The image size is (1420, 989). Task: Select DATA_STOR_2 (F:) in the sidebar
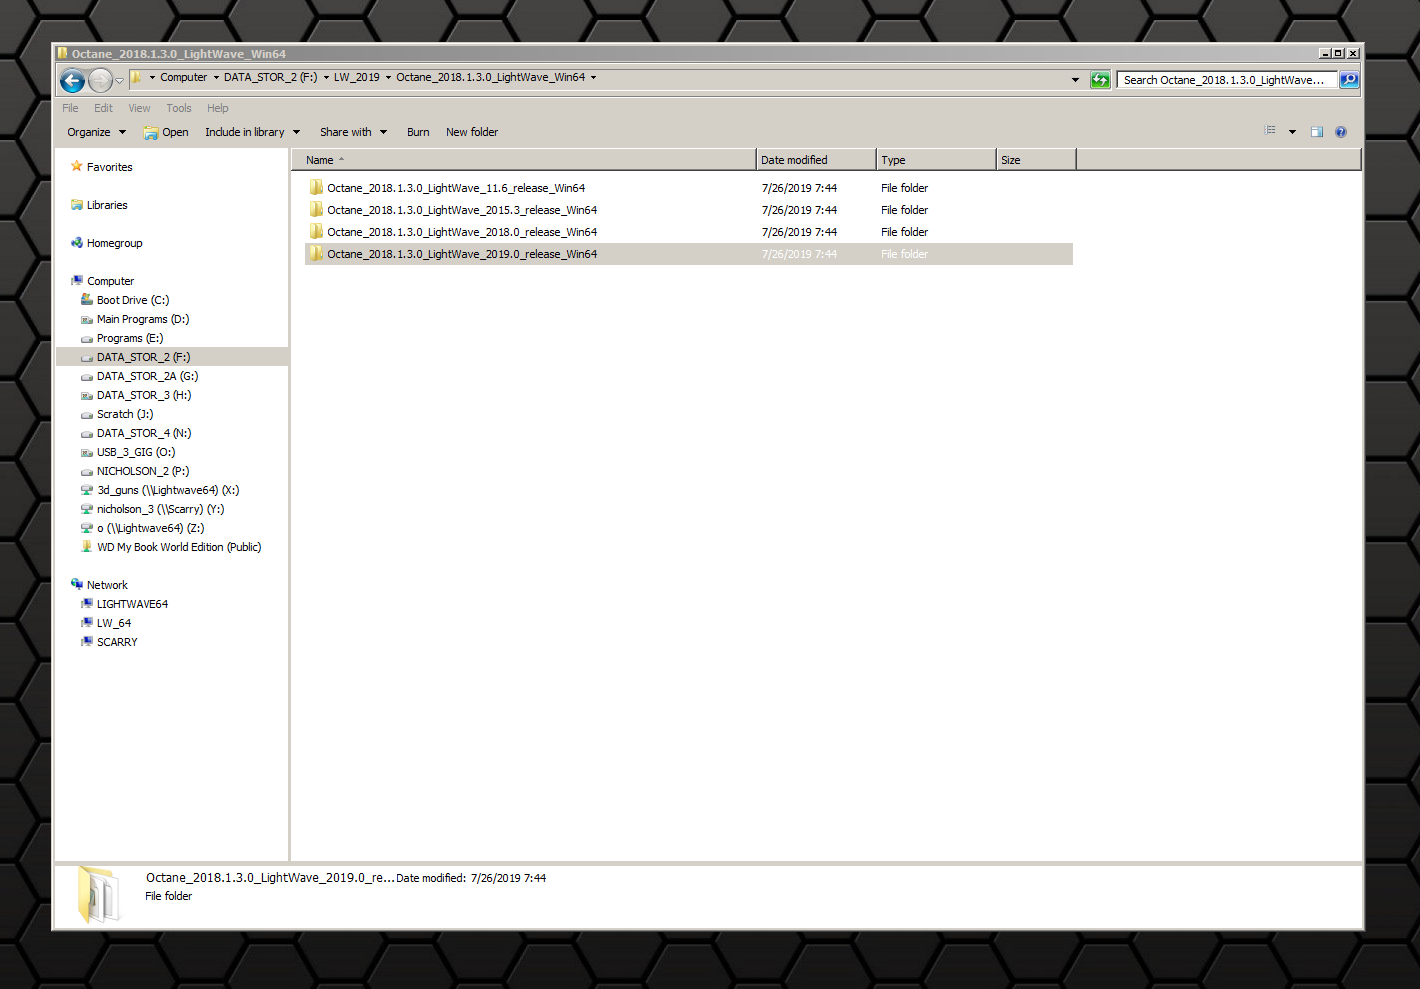[x=143, y=357]
